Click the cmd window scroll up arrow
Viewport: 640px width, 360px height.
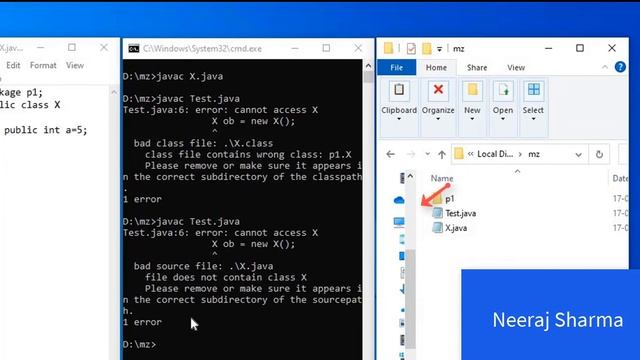point(368,65)
